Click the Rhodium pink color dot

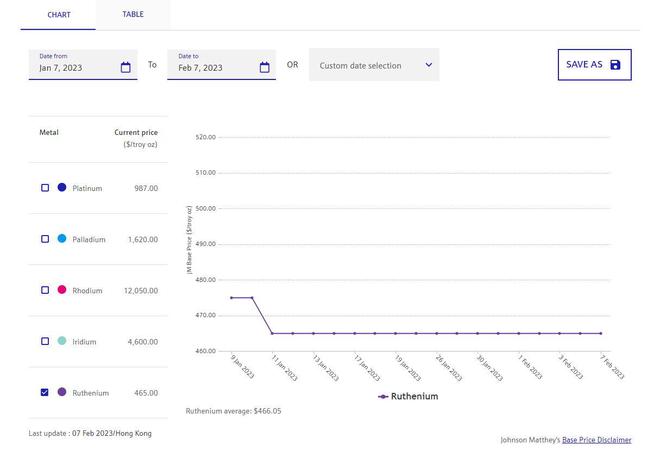[62, 290]
